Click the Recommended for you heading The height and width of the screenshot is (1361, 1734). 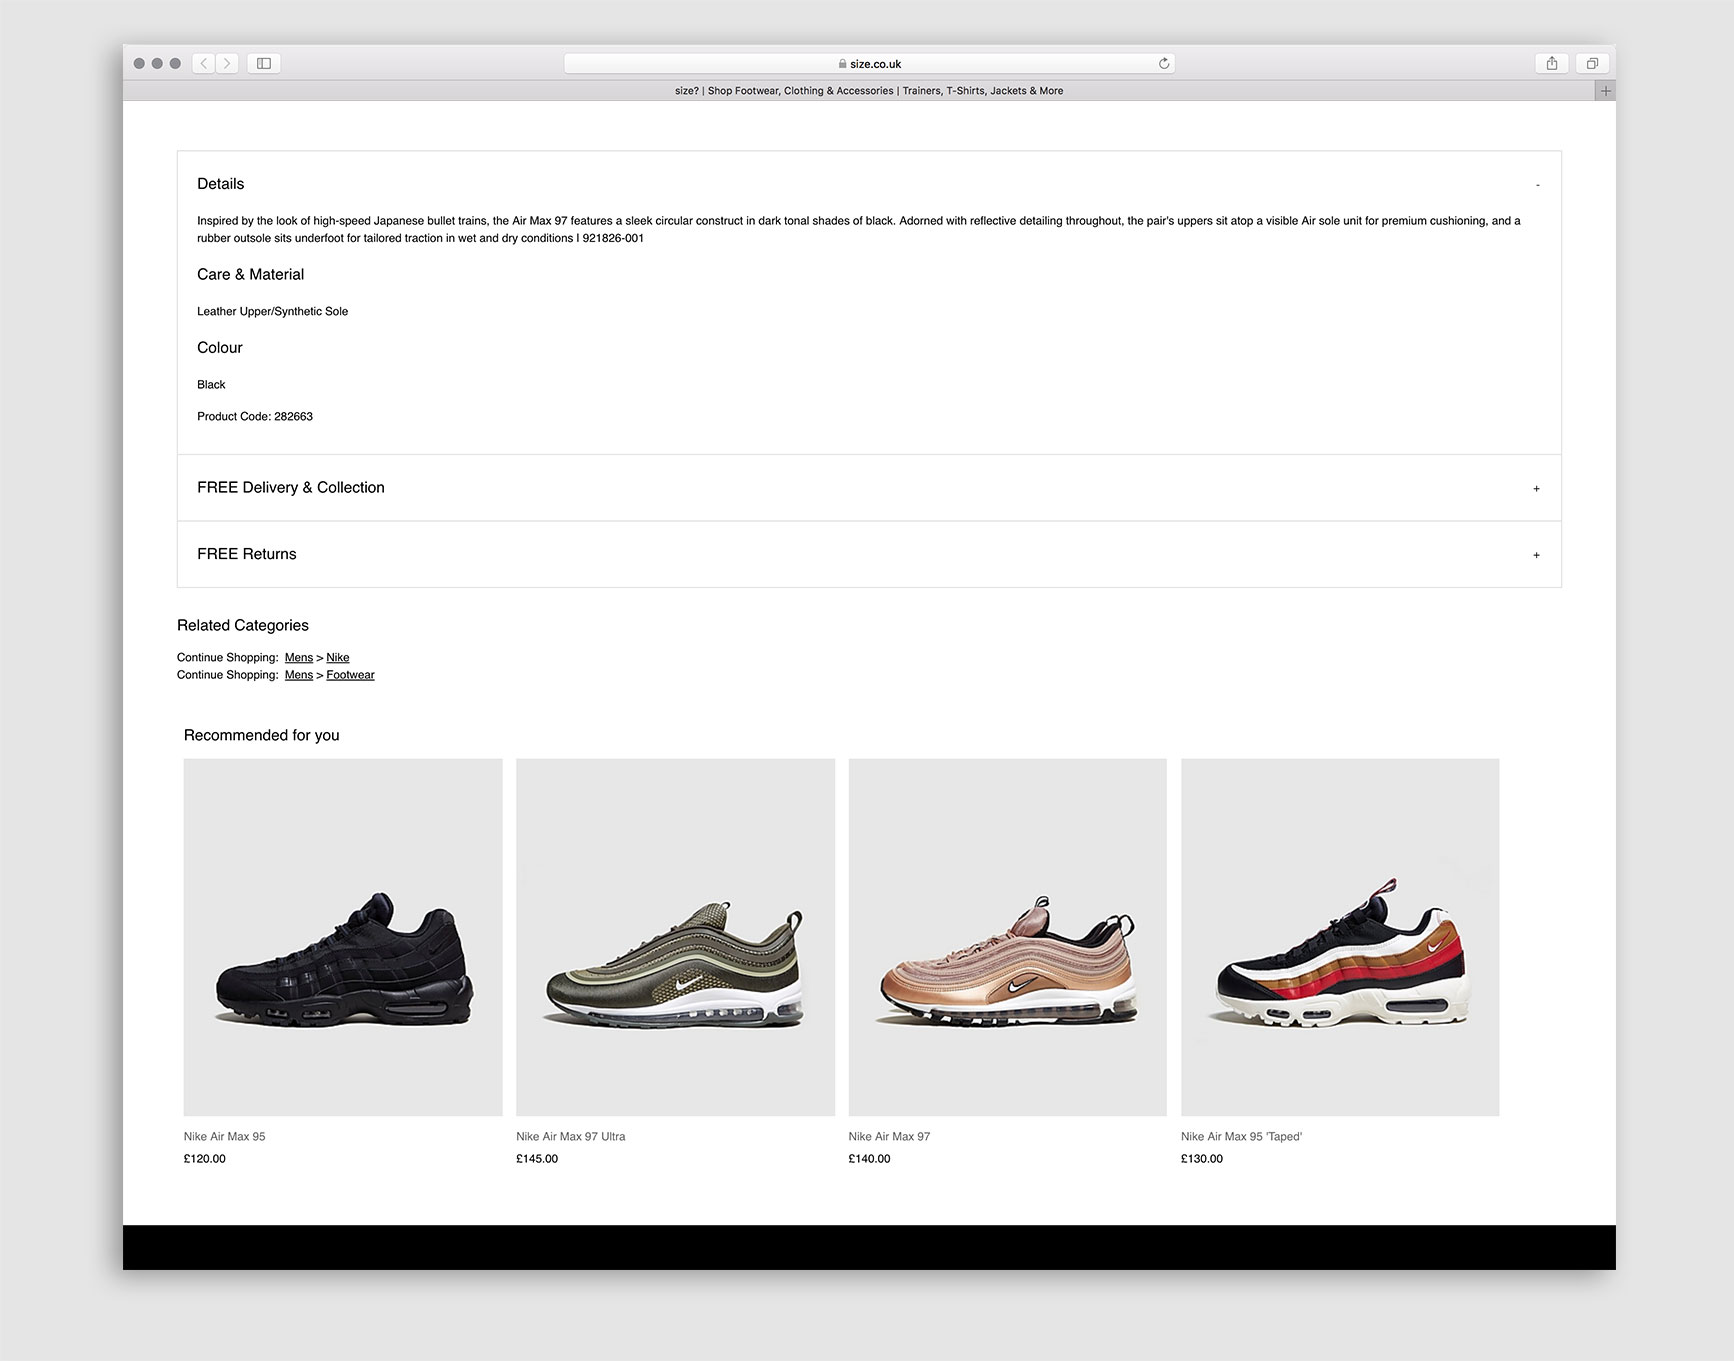click(262, 736)
